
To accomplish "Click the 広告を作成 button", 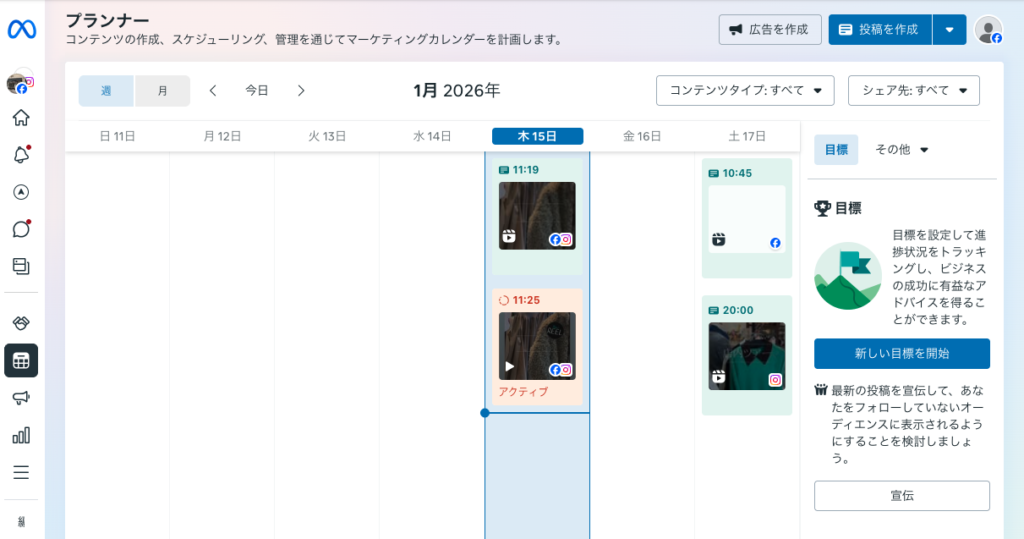I will tap(770, 30).
